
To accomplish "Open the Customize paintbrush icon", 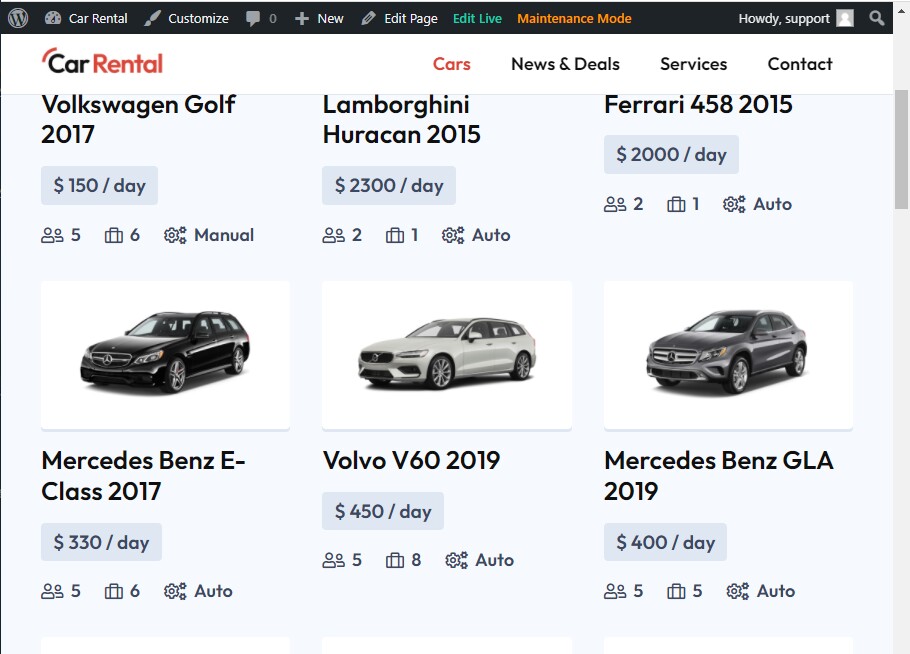I will click(x=152, y=17).
